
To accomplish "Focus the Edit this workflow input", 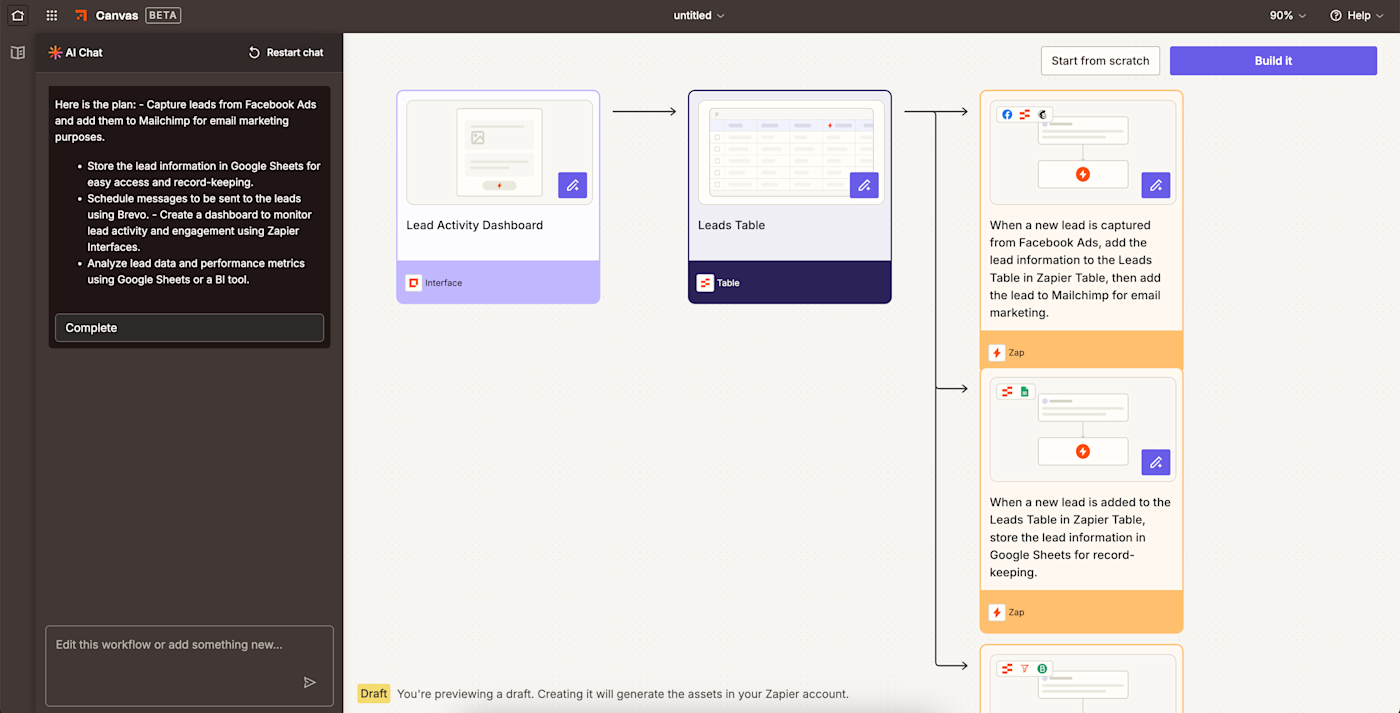I will 189,666.
